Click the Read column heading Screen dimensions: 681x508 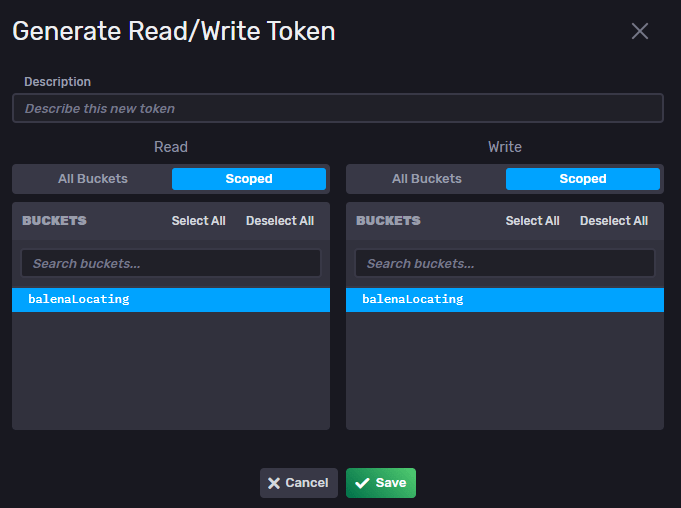pyautogui.click(x=171, y=147)
